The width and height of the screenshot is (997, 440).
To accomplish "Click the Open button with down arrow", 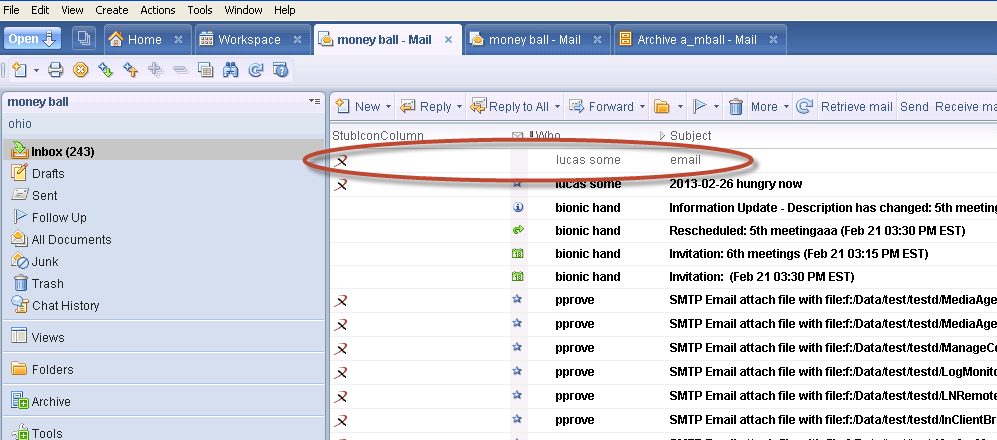I will click(32, 39).
